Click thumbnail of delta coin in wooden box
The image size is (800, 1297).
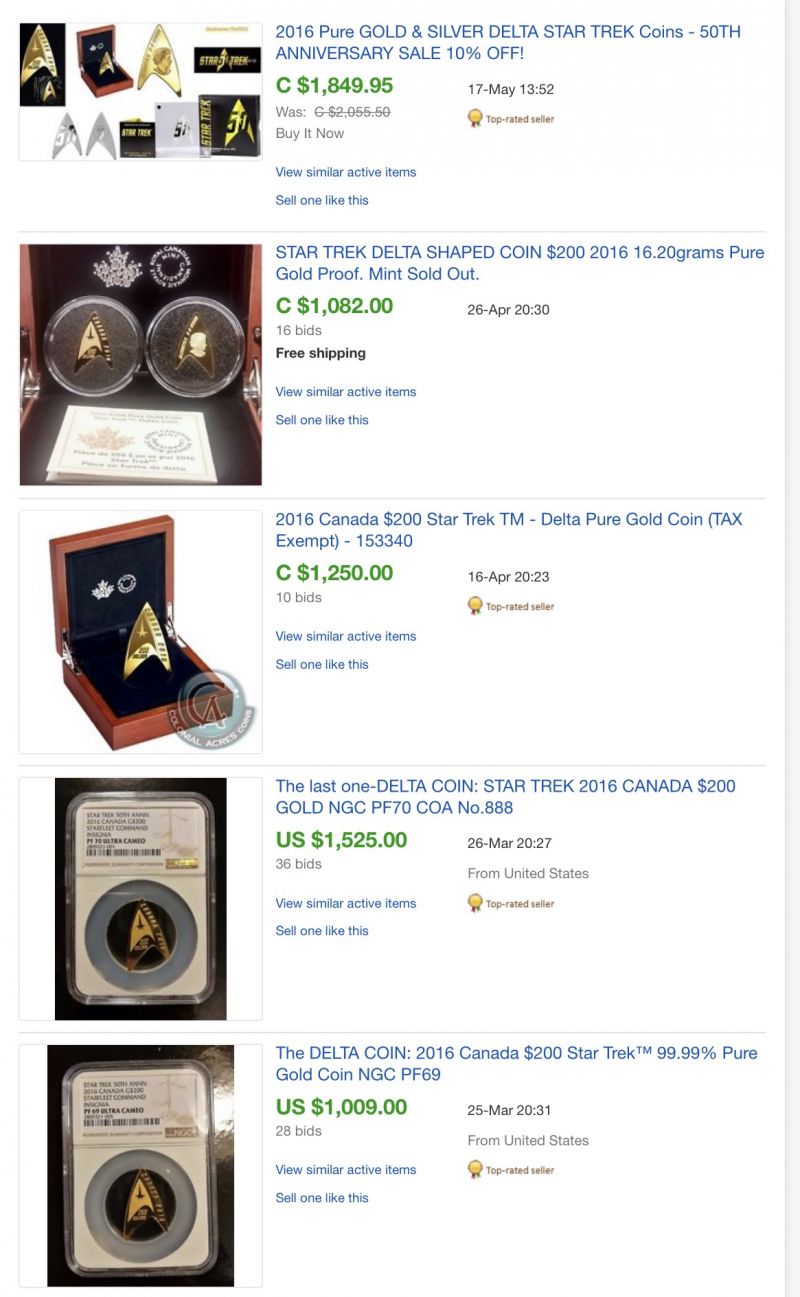point(141,632)
